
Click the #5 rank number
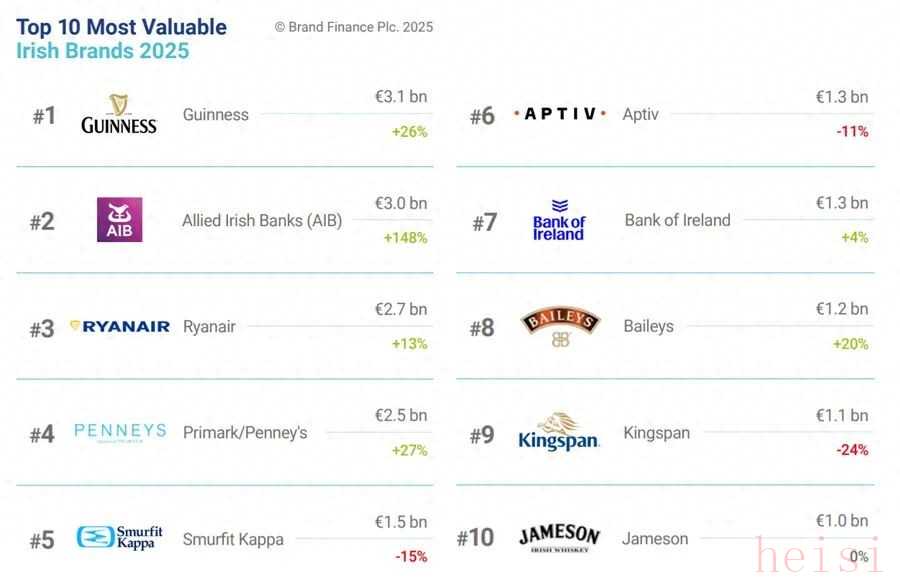click(x=42, y=540)
